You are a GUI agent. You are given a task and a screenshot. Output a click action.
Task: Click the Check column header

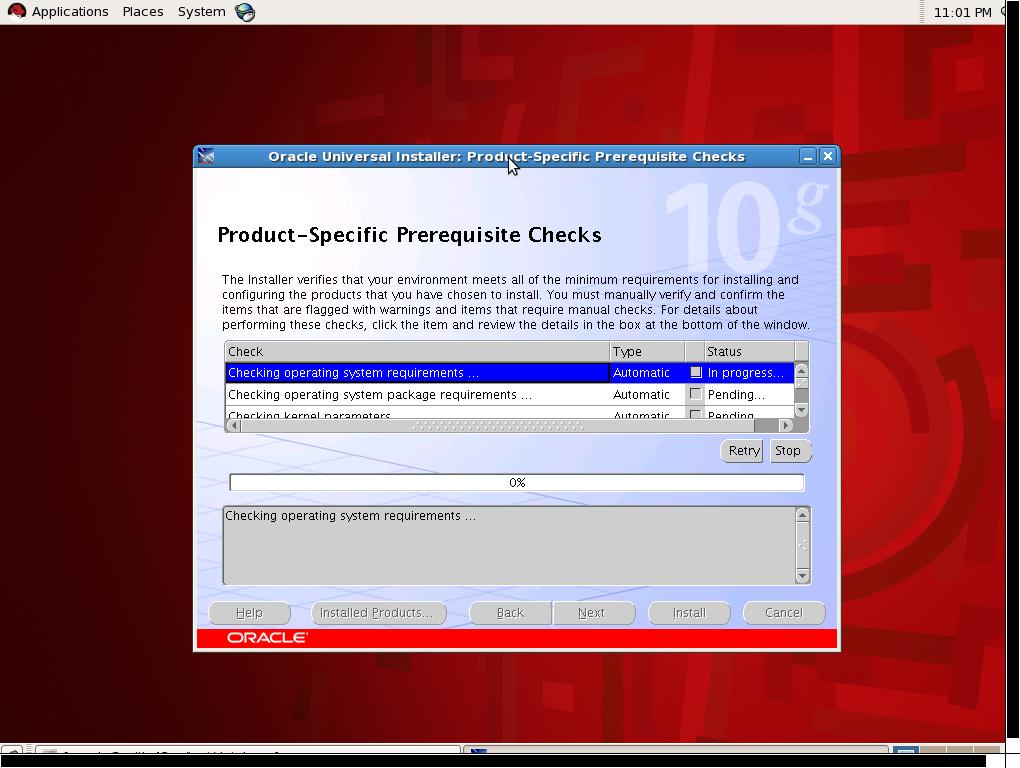coord(417,352)
